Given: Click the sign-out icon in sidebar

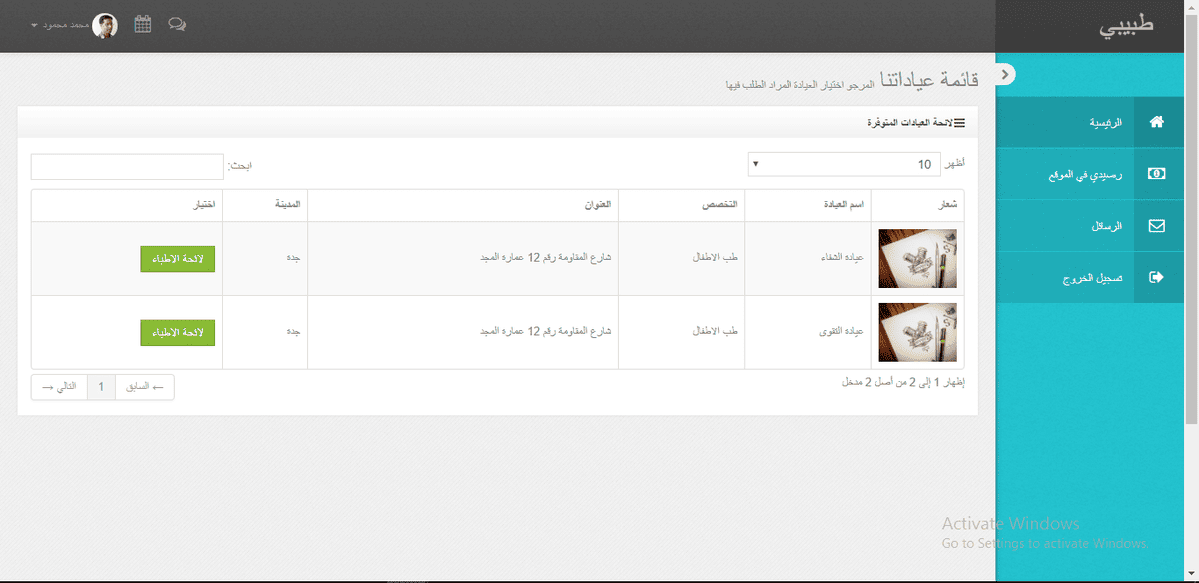Looking at the screenshot, I should (1156, 277).
